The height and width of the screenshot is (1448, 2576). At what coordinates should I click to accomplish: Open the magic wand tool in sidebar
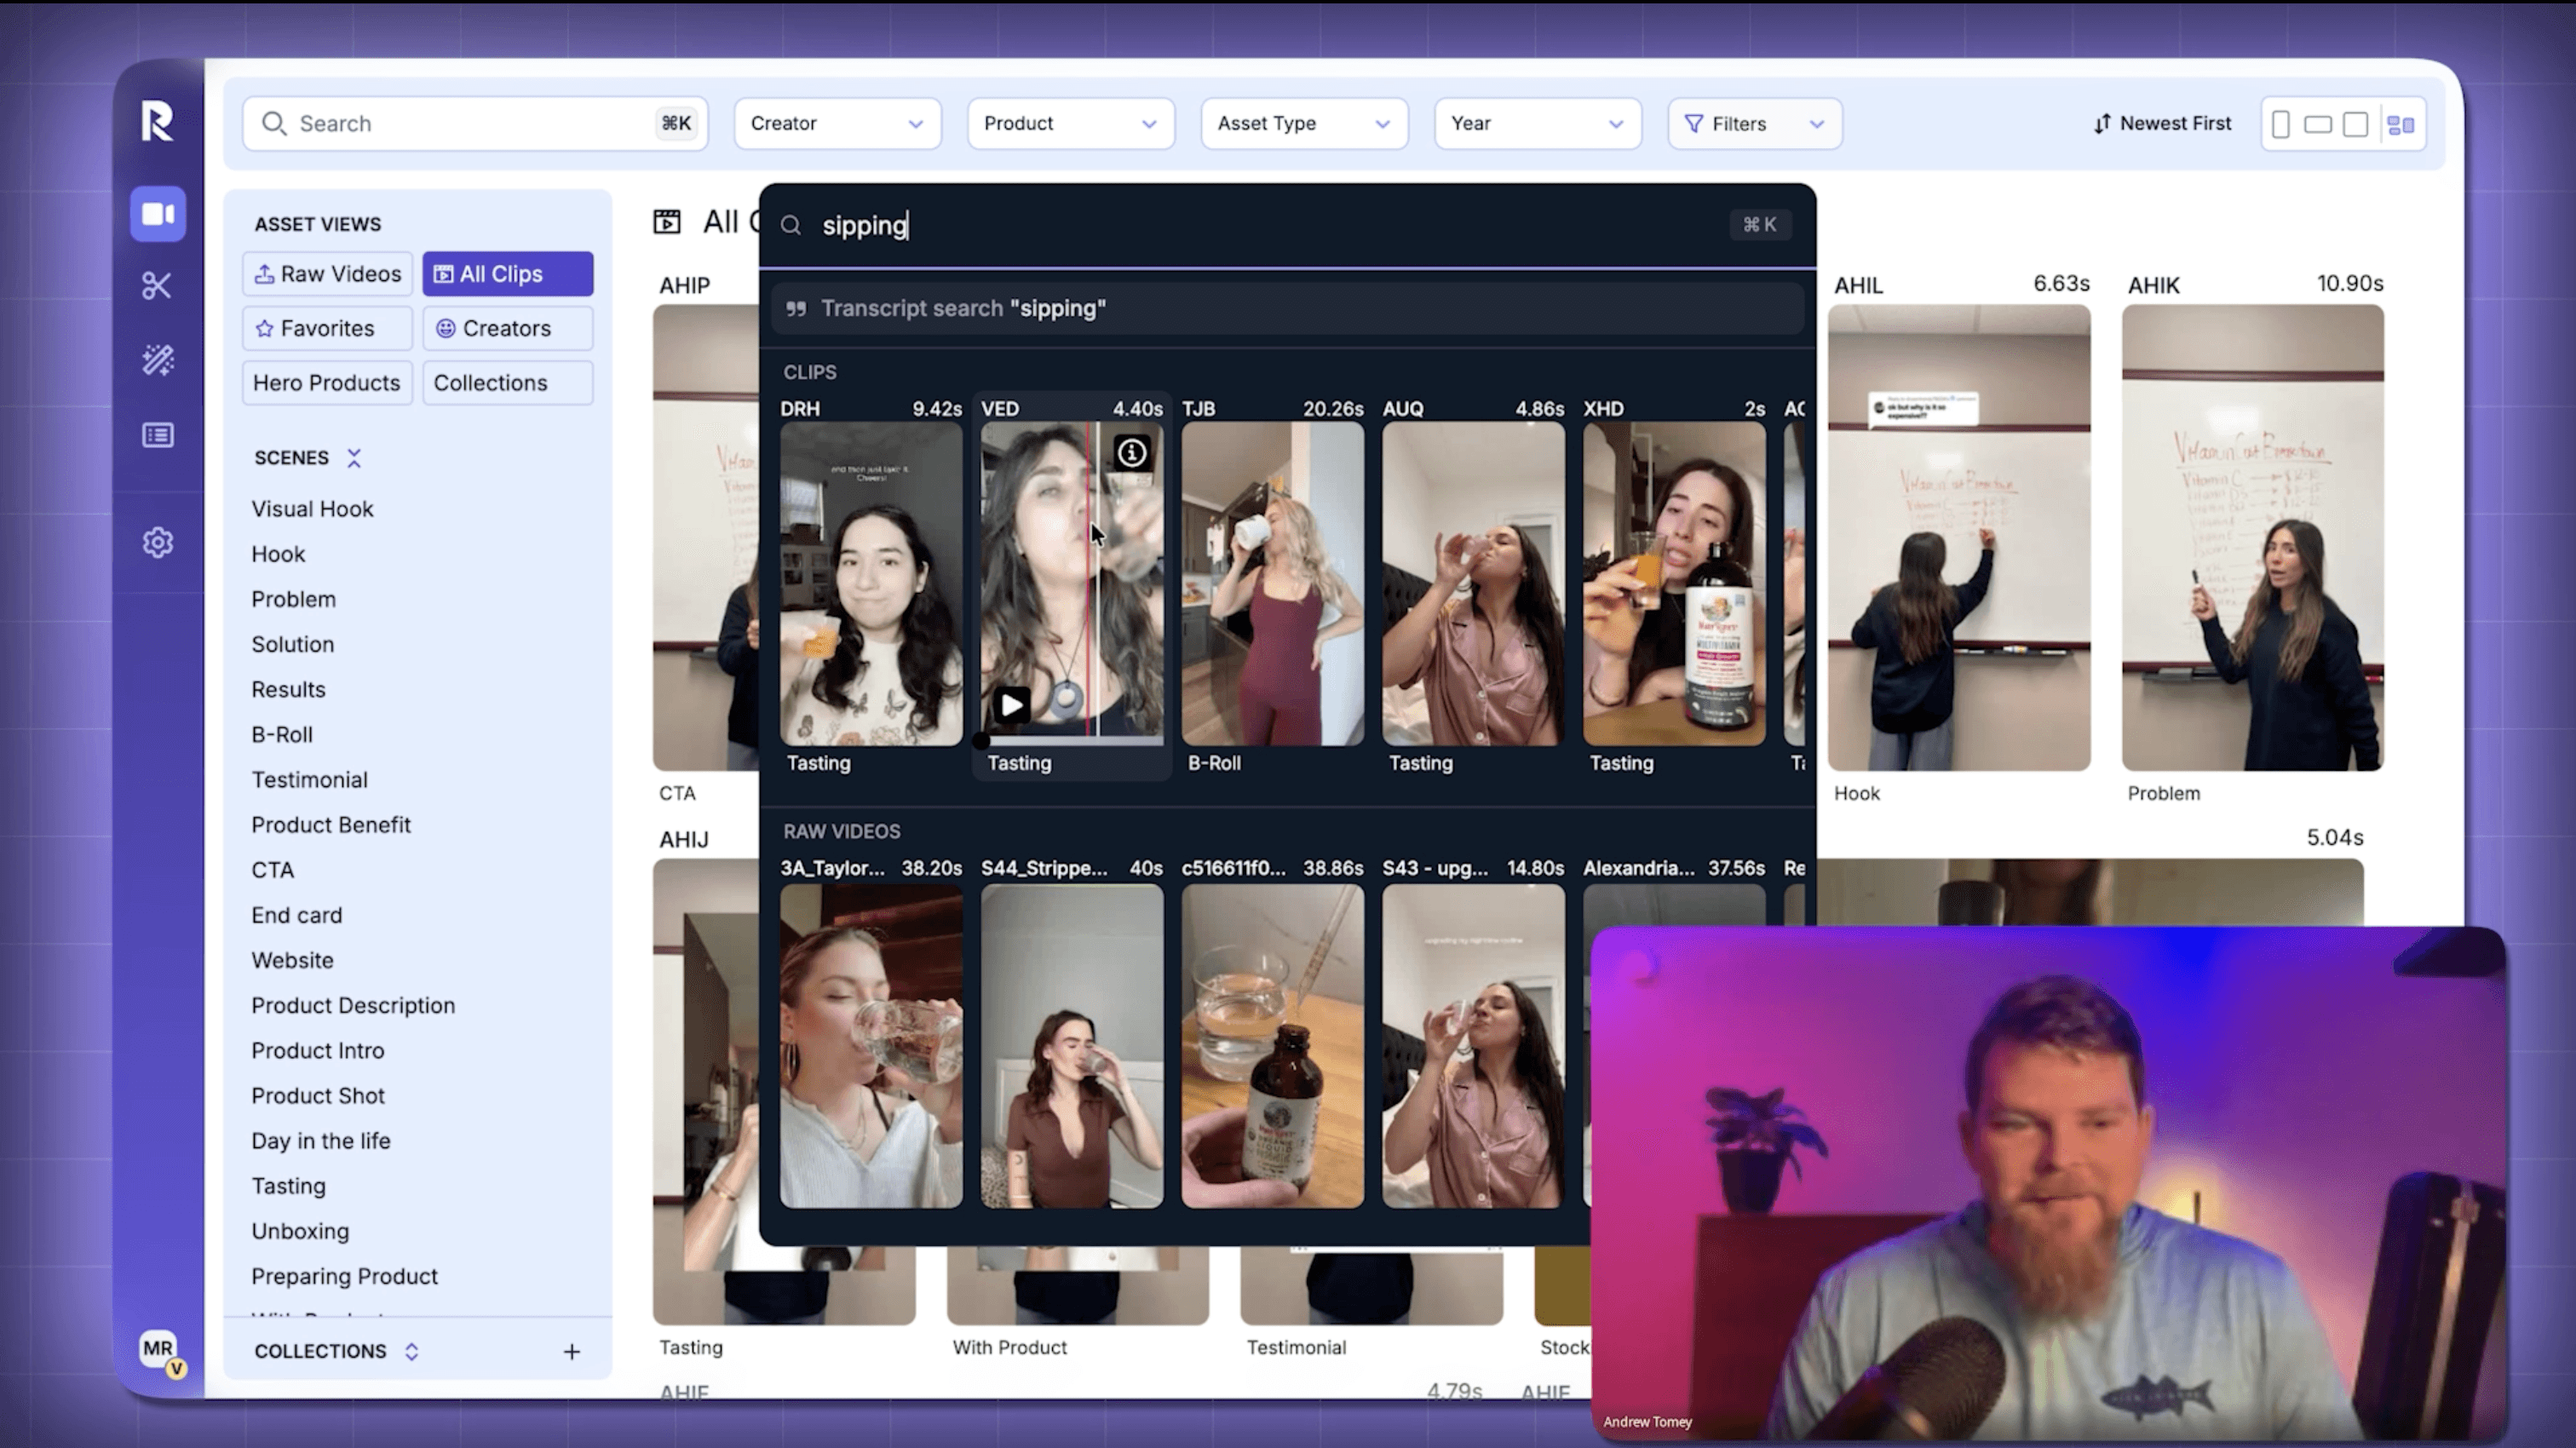point(157,360)
